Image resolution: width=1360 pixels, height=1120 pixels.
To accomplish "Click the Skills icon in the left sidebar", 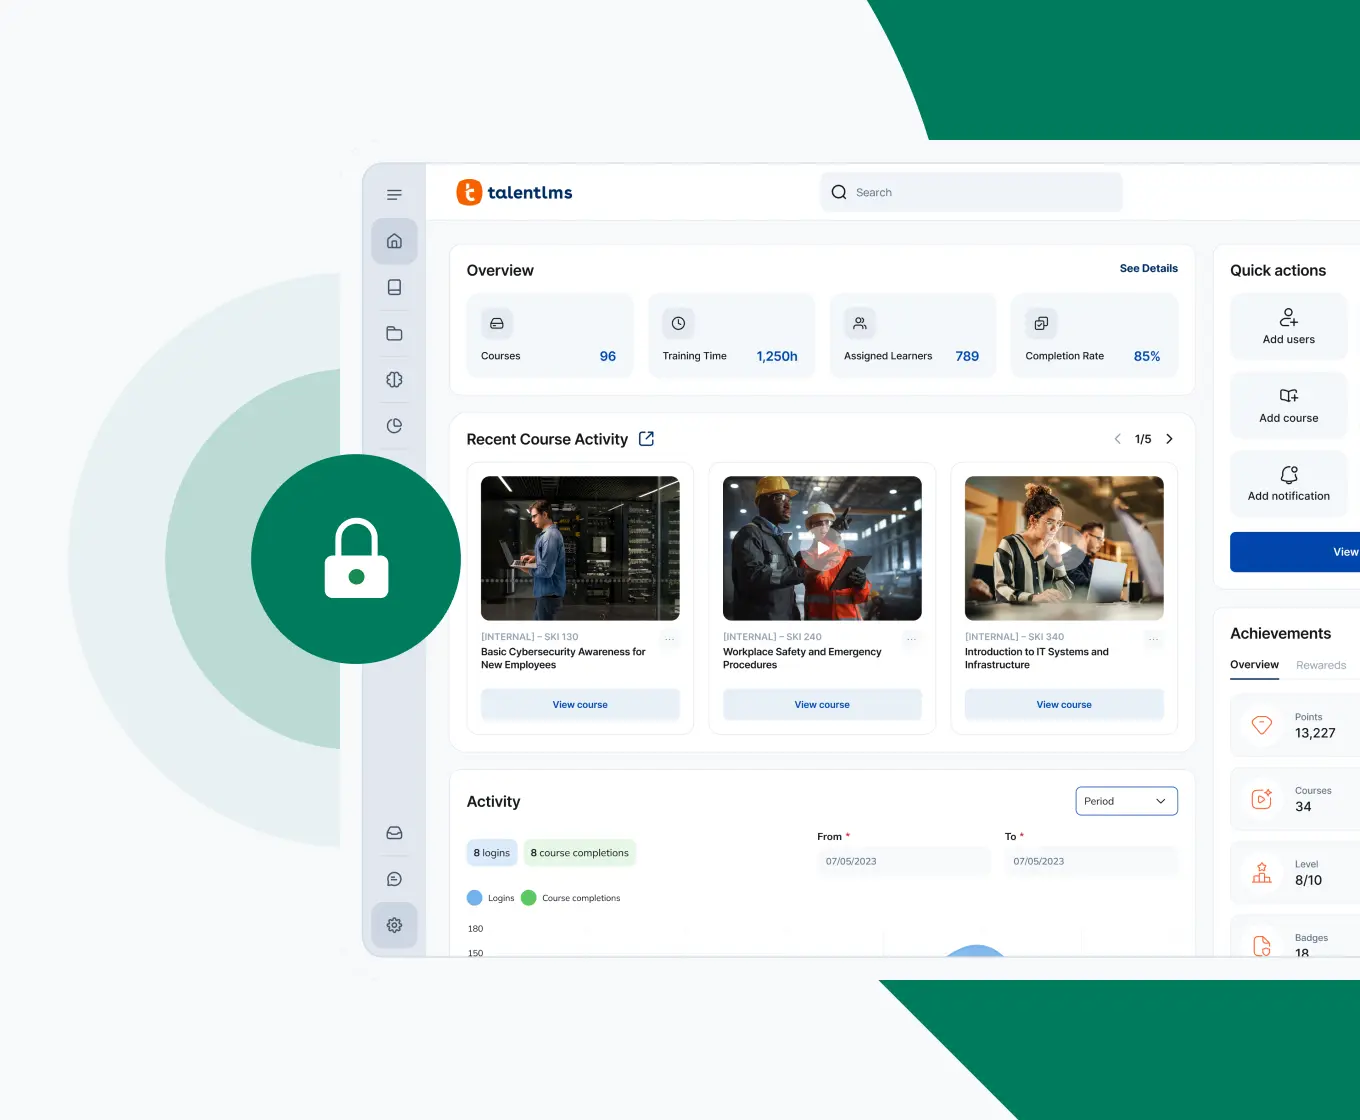I will pyautogui.click(x=394, y=379).
